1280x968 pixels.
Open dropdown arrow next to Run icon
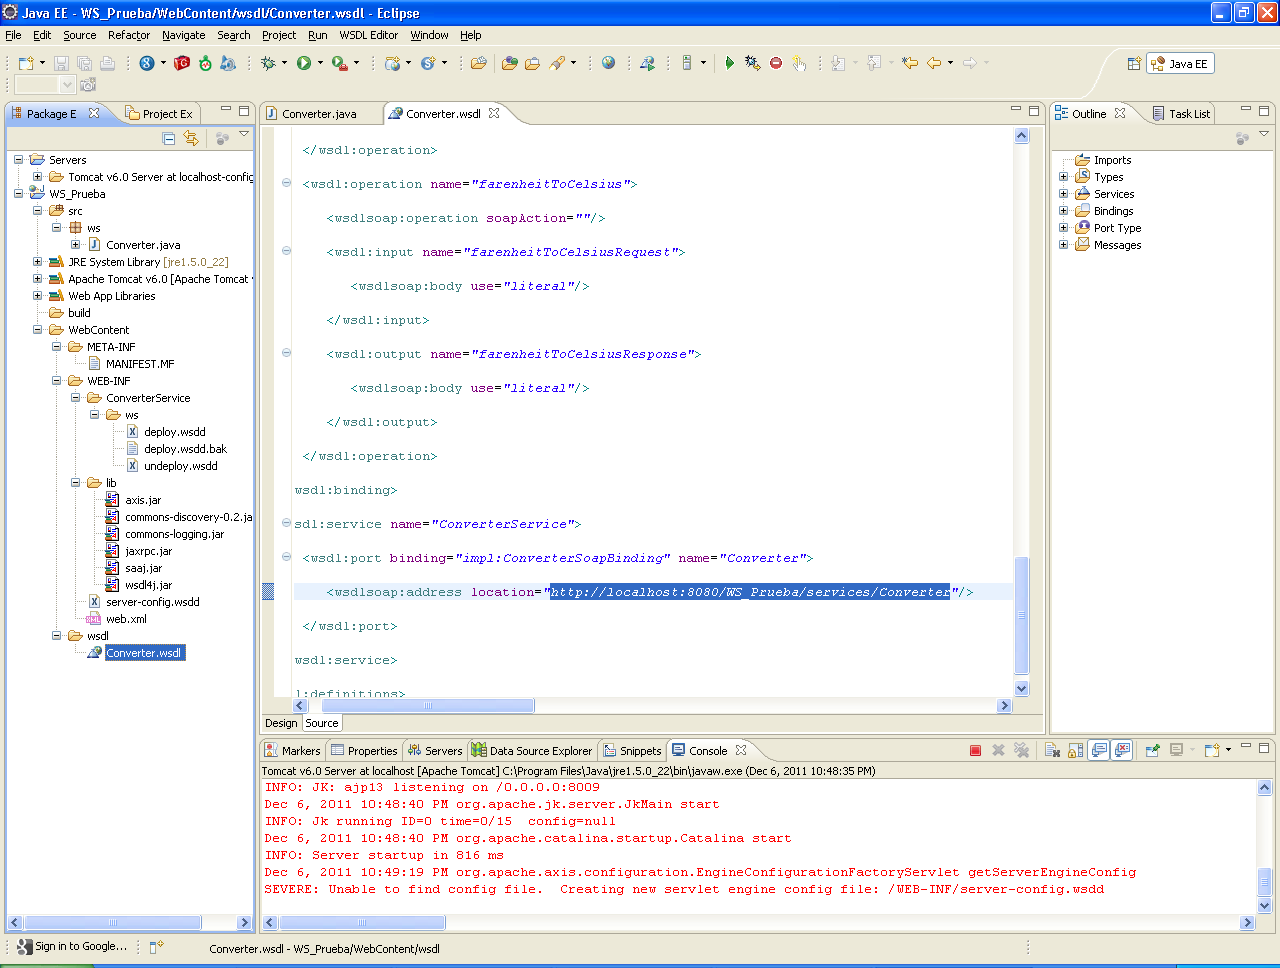pyautogui.click(x=320, y=63)
